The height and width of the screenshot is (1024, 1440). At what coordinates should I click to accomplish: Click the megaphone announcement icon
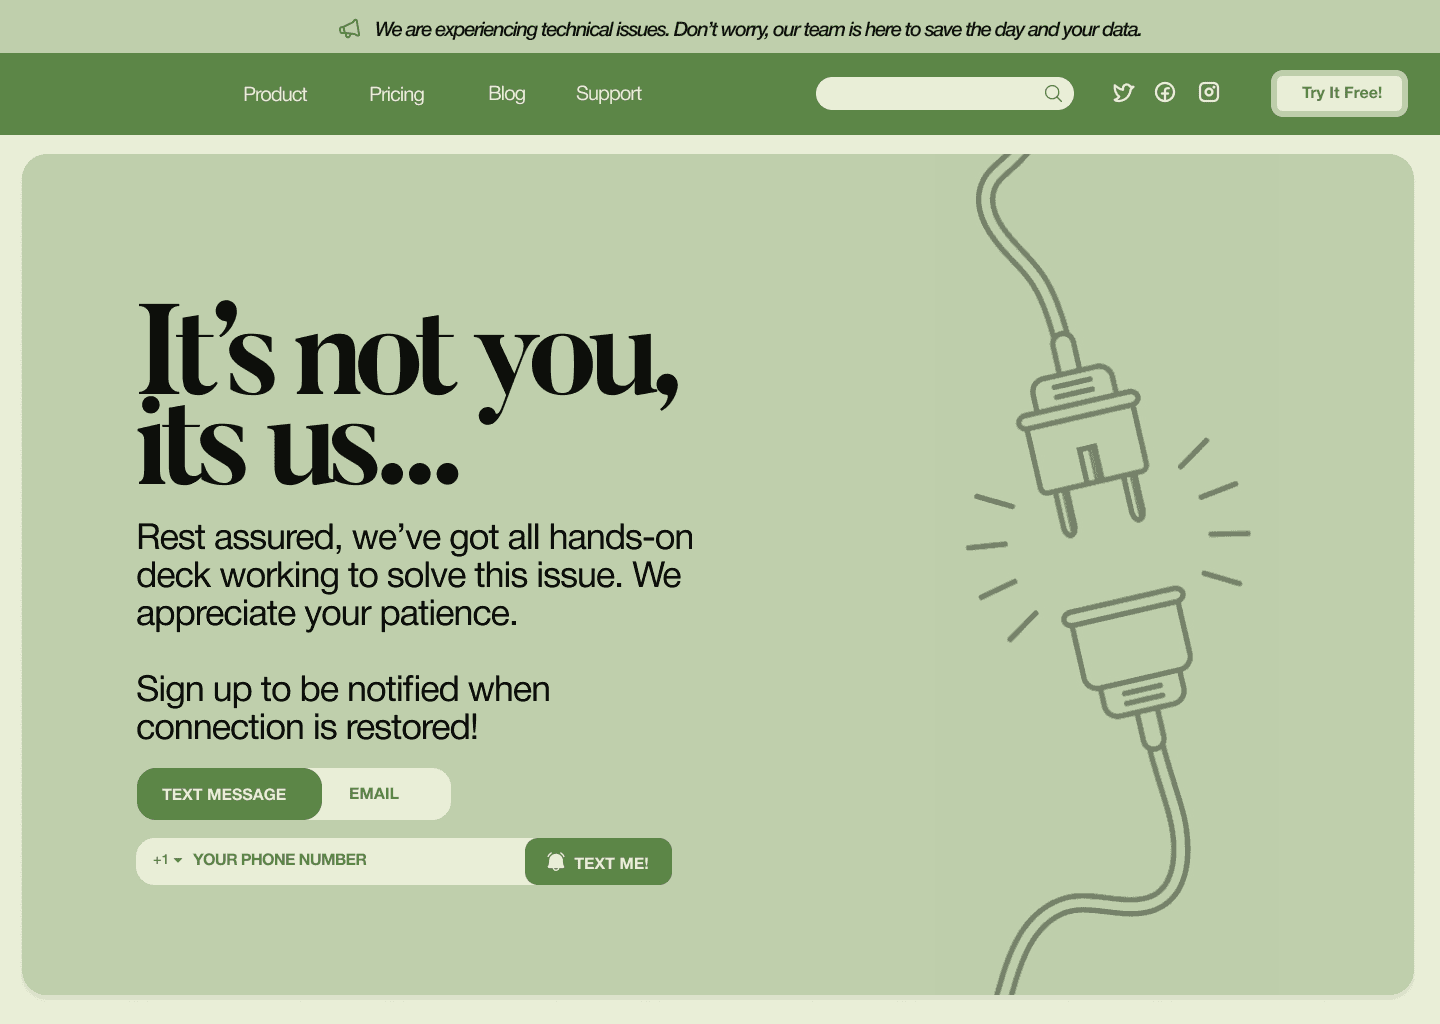click(x=349, y=29)
